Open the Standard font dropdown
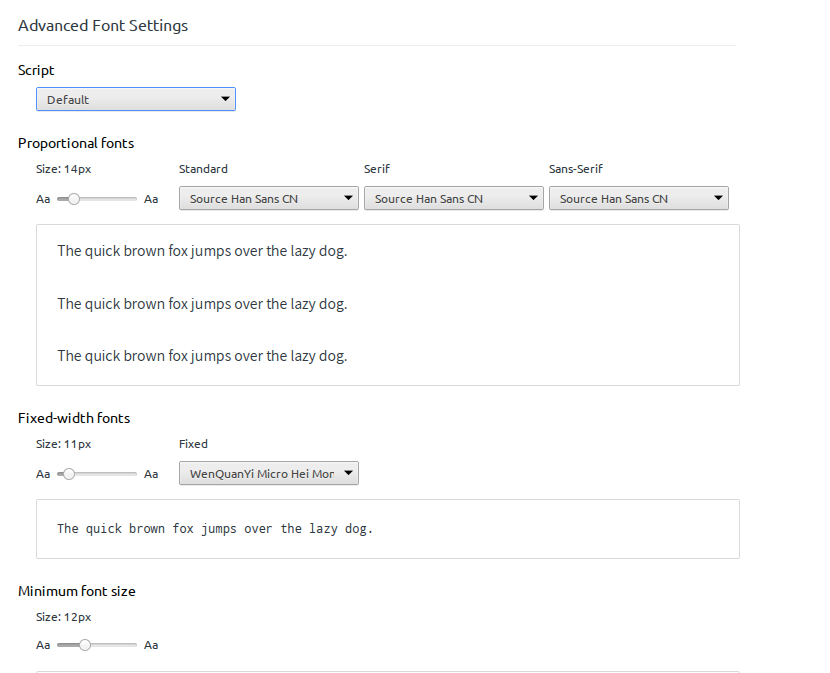Screen dimensions: 830x673 (x=268, y=199)
